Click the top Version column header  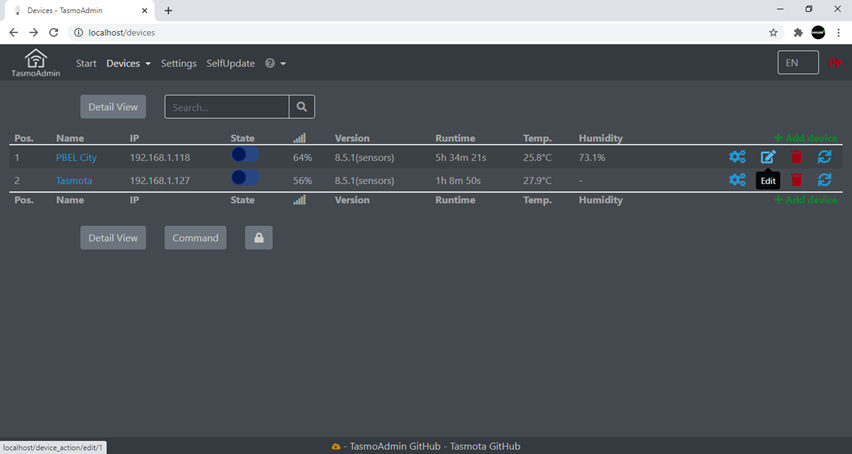click(x=352, y=138)
